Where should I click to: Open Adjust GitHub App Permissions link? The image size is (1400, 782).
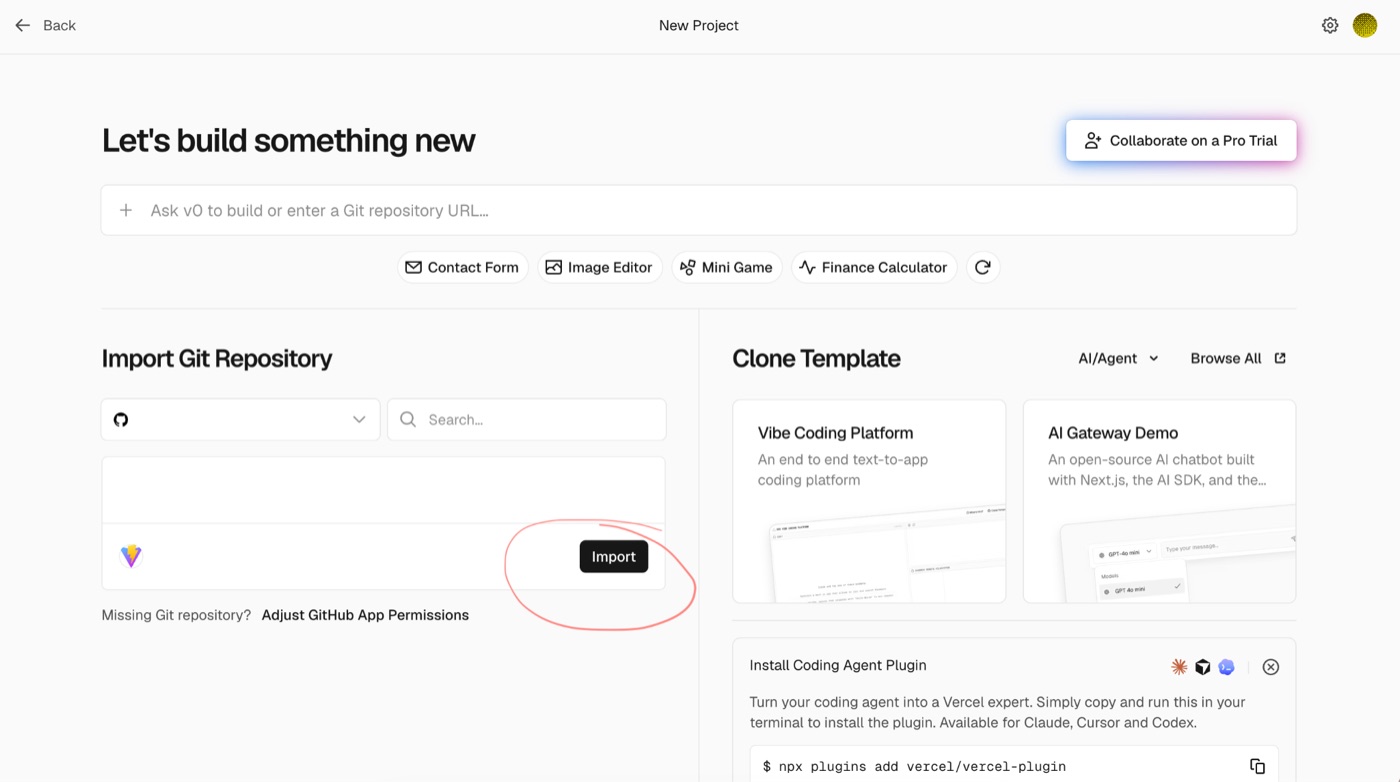365,615
